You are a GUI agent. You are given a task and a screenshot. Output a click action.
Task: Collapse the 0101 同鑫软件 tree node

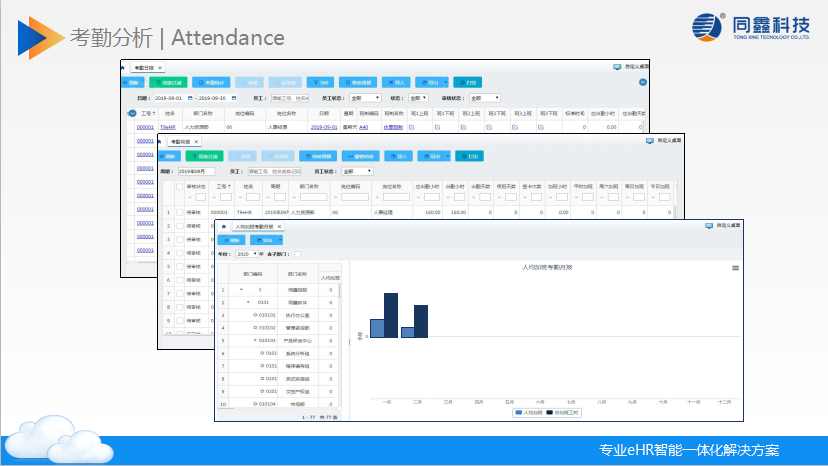click(x=249, y=301)
